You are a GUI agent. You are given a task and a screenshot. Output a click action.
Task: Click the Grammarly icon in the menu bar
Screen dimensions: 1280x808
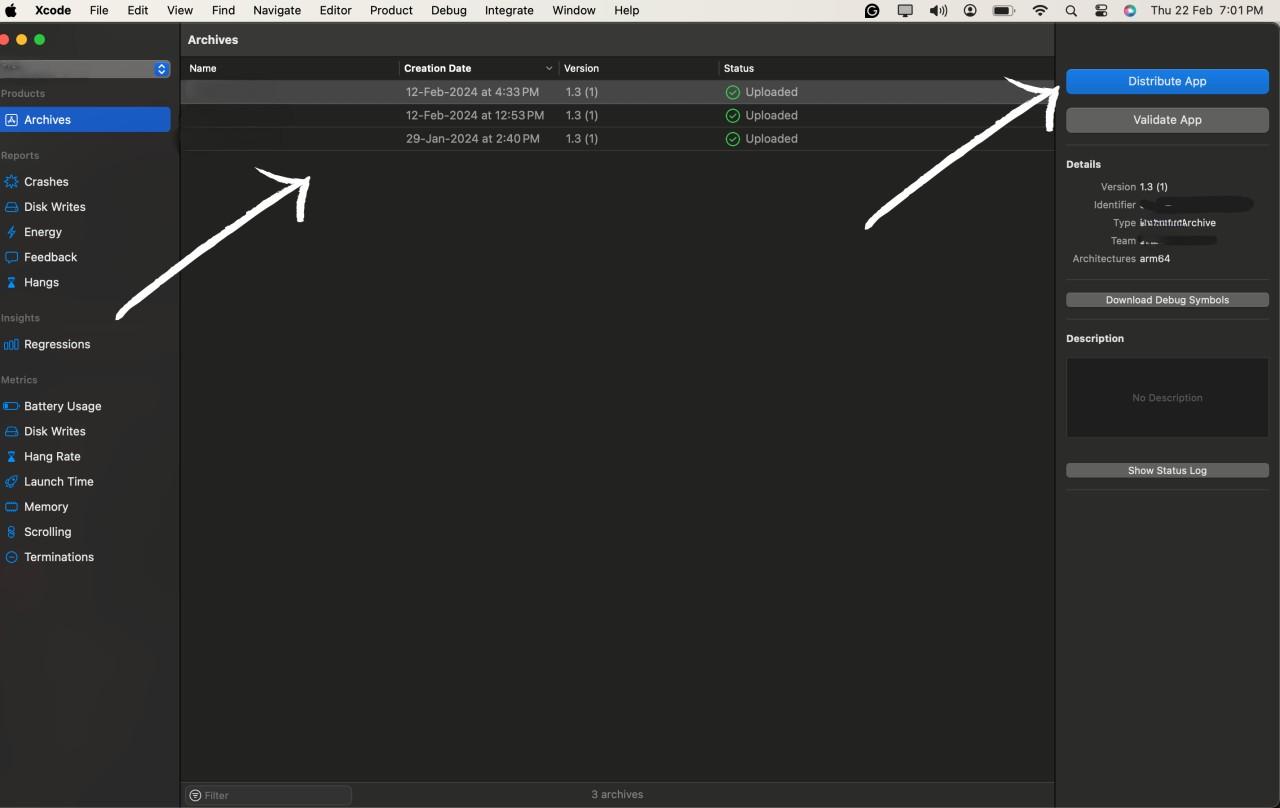coord(872,10)
